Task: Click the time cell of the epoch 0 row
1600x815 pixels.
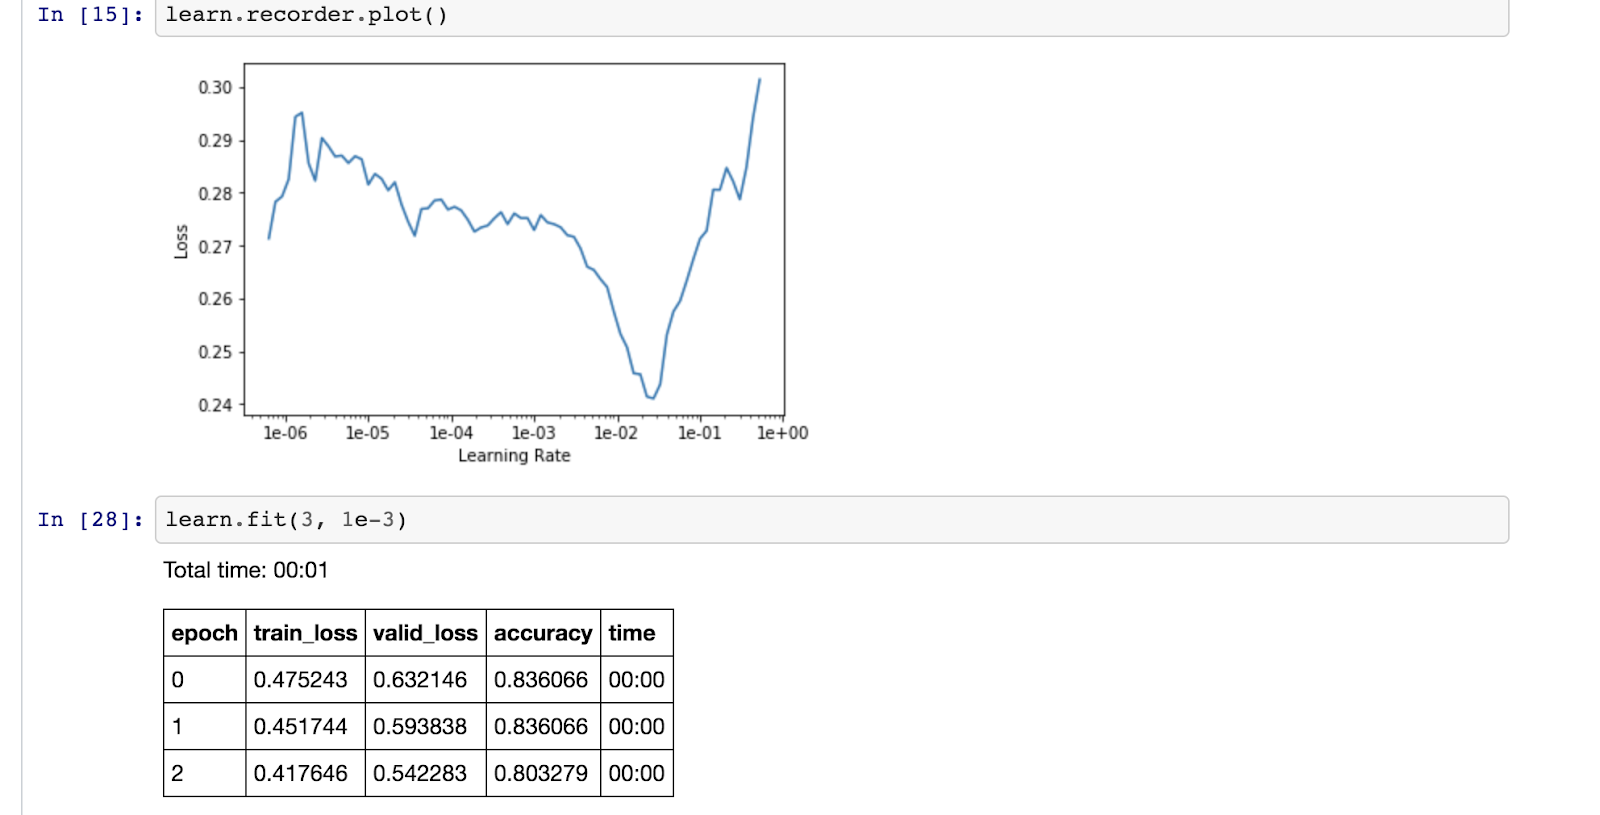Action: pyautogui.click(x=636, y=680)
